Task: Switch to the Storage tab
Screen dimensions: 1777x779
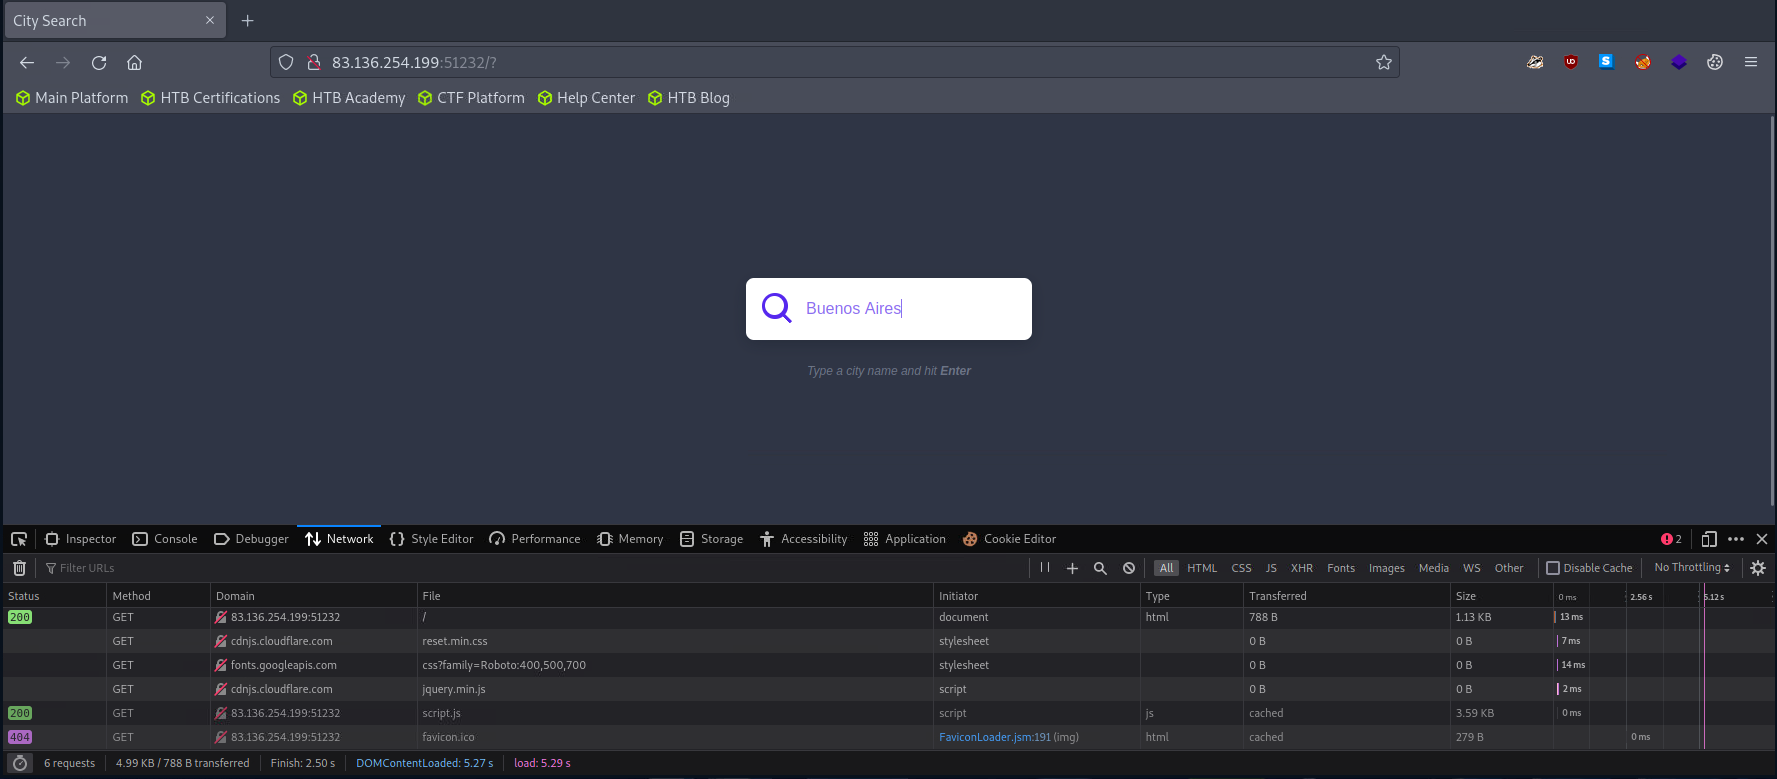Action: tap(711, 539)
